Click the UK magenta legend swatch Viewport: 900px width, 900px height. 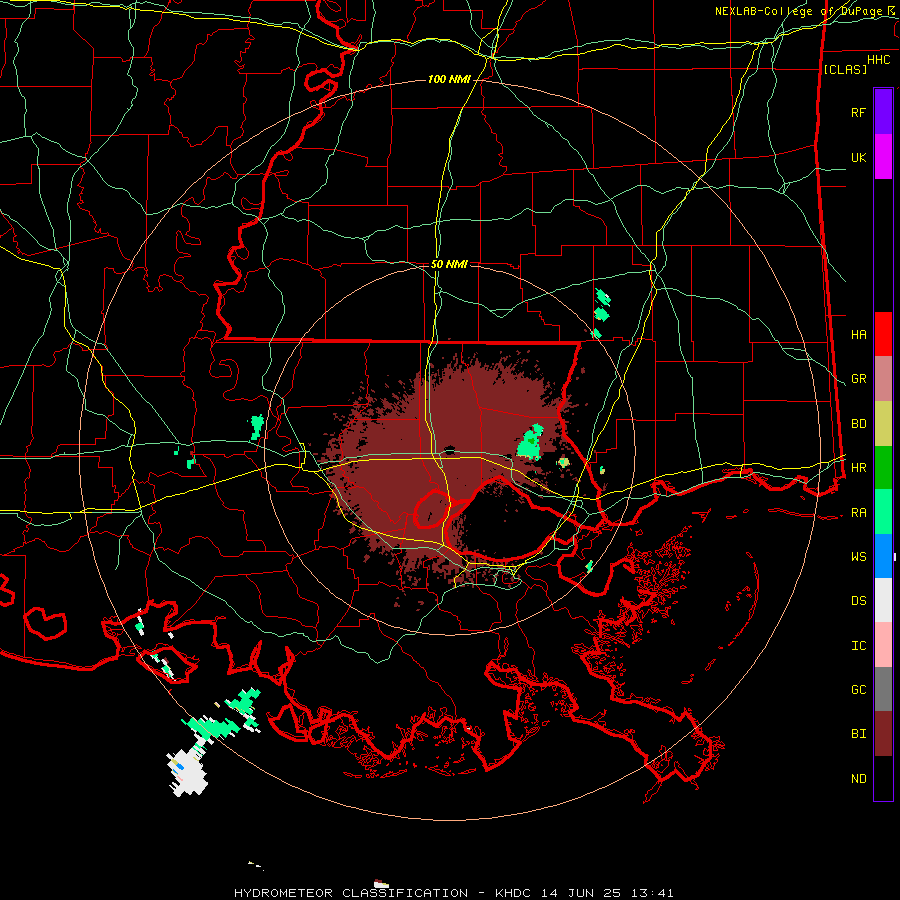883,157
